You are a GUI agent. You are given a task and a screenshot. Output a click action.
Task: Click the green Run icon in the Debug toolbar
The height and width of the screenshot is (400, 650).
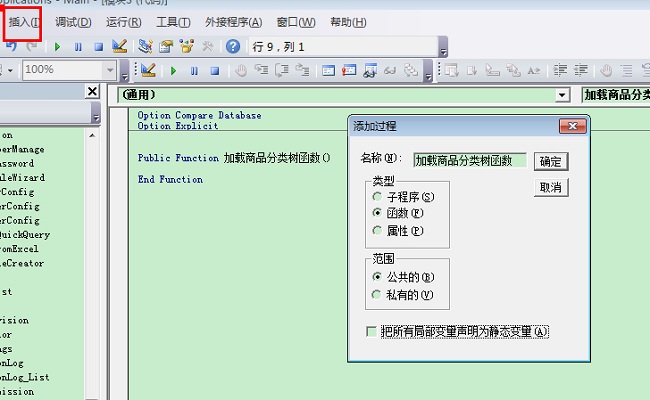point(173,71)
